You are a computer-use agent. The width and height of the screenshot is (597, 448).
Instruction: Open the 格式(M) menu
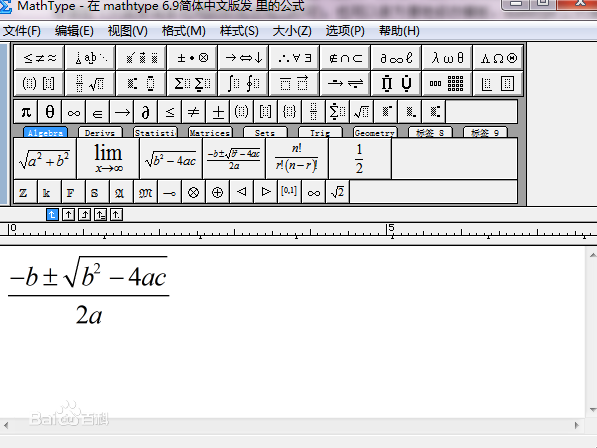click(184, 31)
